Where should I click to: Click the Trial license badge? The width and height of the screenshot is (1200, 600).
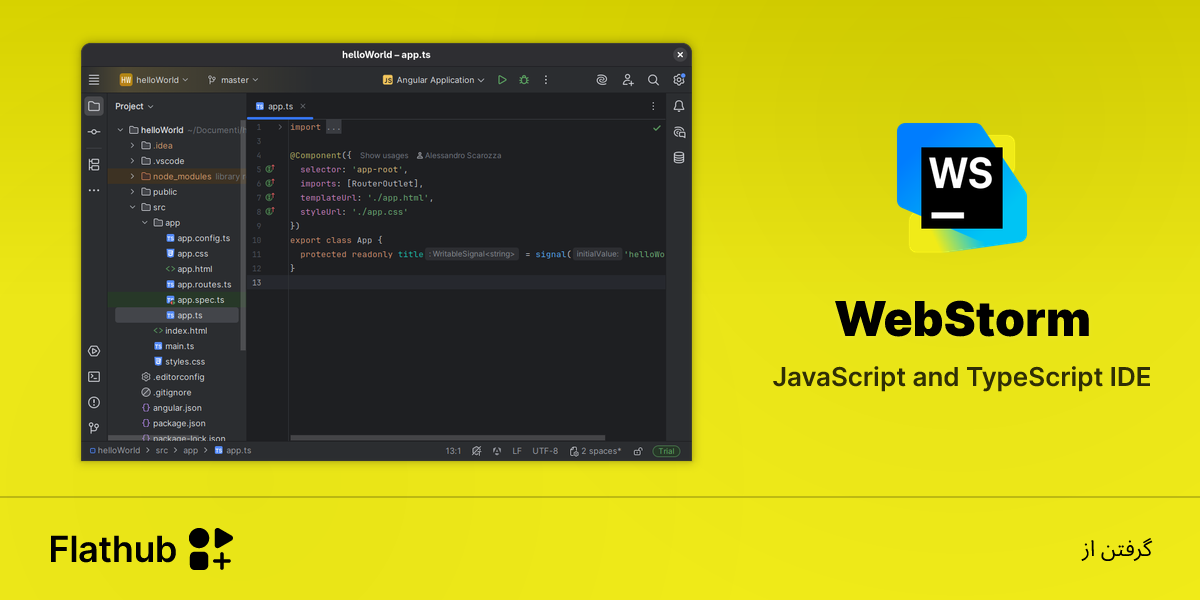[666, 451]
